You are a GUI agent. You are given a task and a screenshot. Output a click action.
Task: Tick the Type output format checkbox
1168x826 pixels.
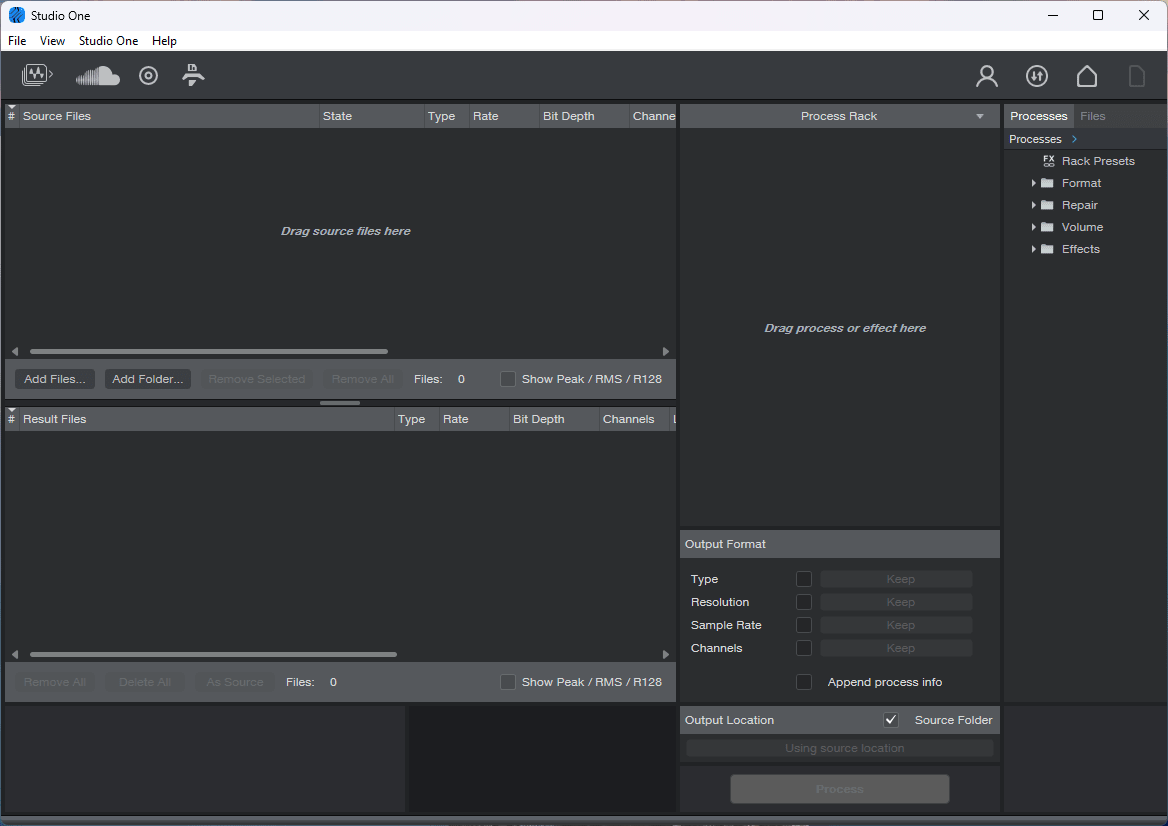pos(804,579)
